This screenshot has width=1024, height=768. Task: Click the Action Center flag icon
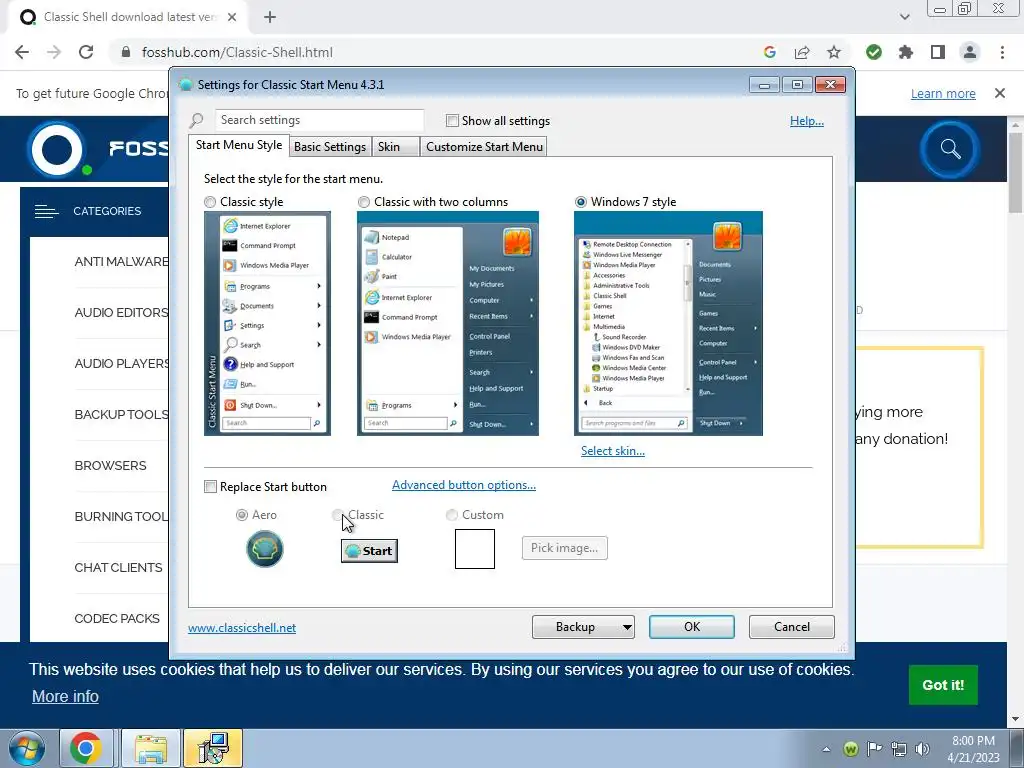[x=874, y=749]
